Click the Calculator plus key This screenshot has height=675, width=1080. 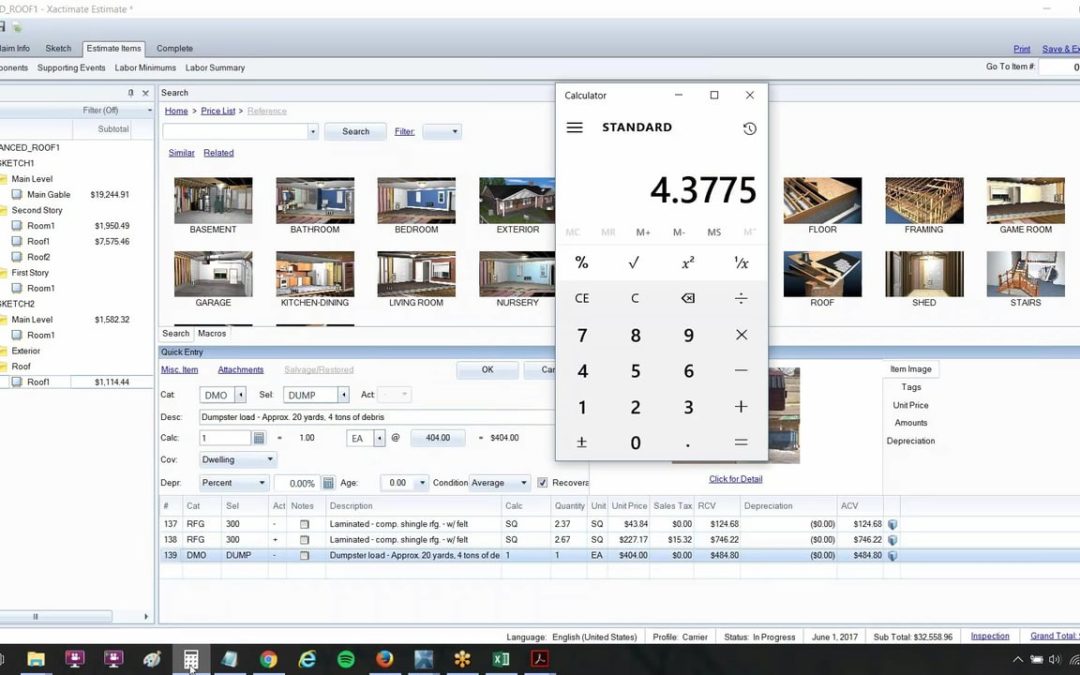click(x=740, y=406)
